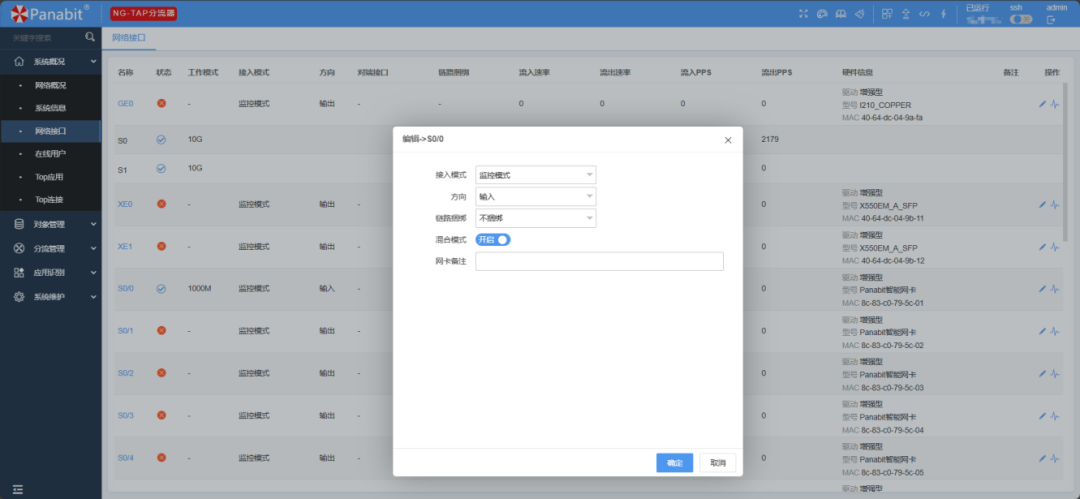Collapse the 系统概况 sidebar section
The width and height of the screenshot is (1080, 499).
pos(50,61)
